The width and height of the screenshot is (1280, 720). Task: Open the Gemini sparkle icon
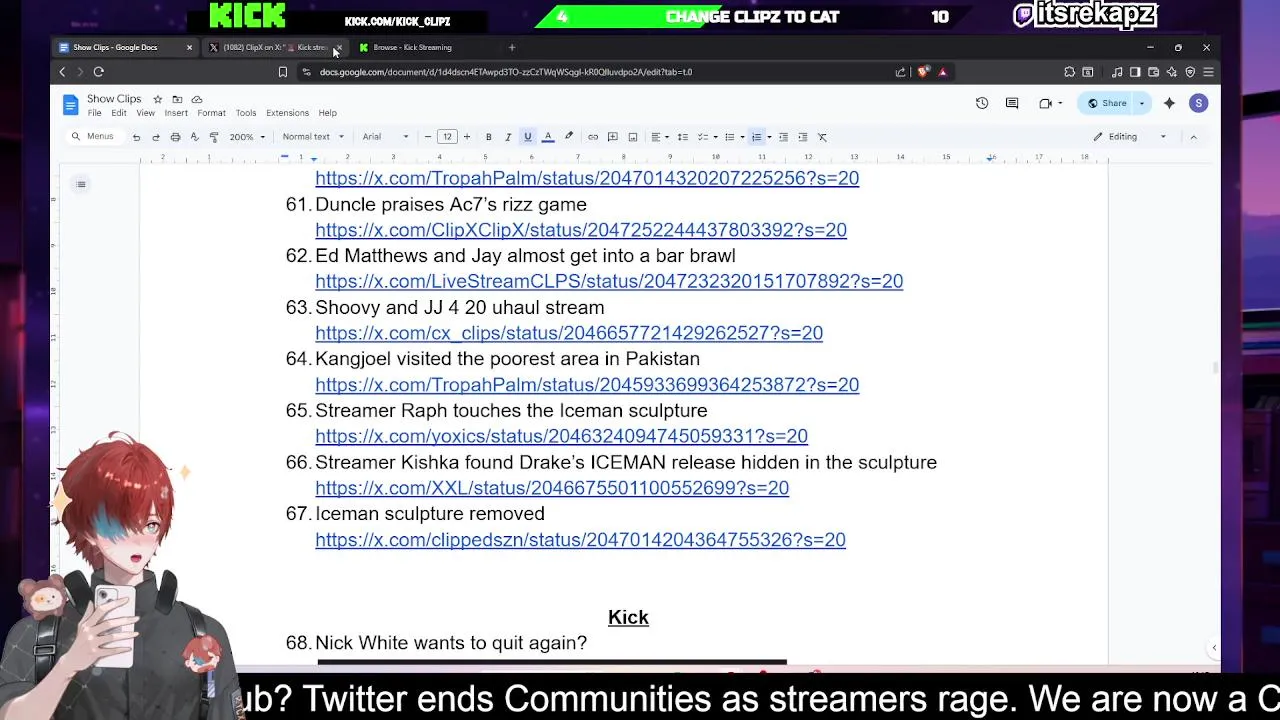coord(1169,103)
